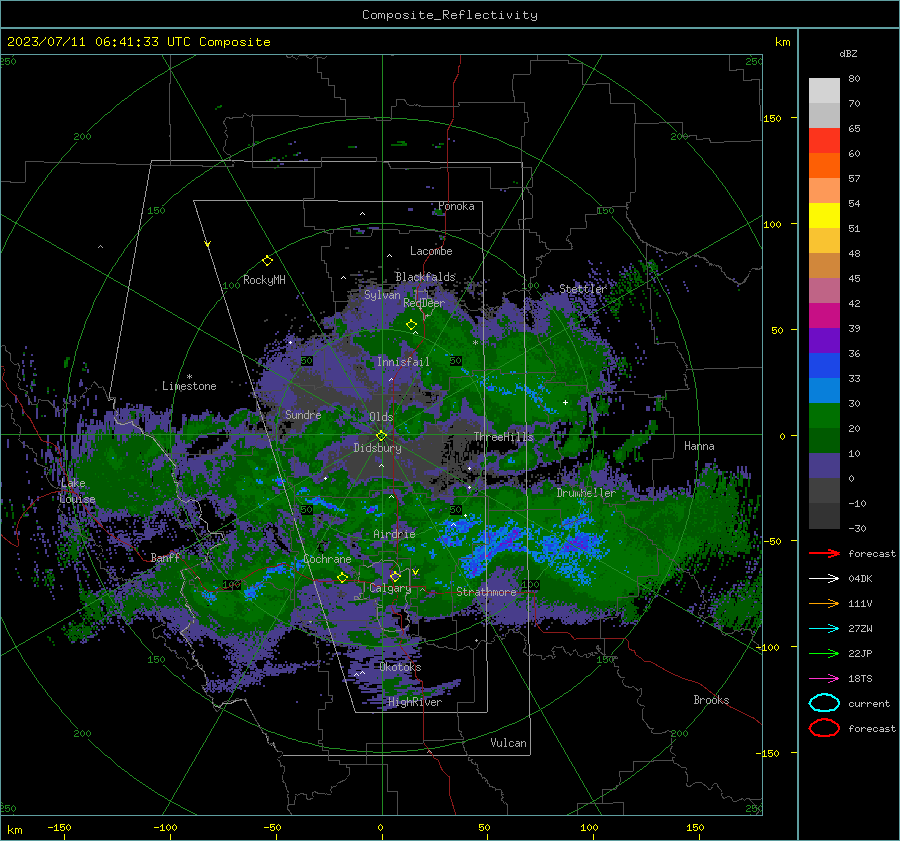Click the Didsbury city label
Viewport: 900px width, 841px height.
coord(377,448)
